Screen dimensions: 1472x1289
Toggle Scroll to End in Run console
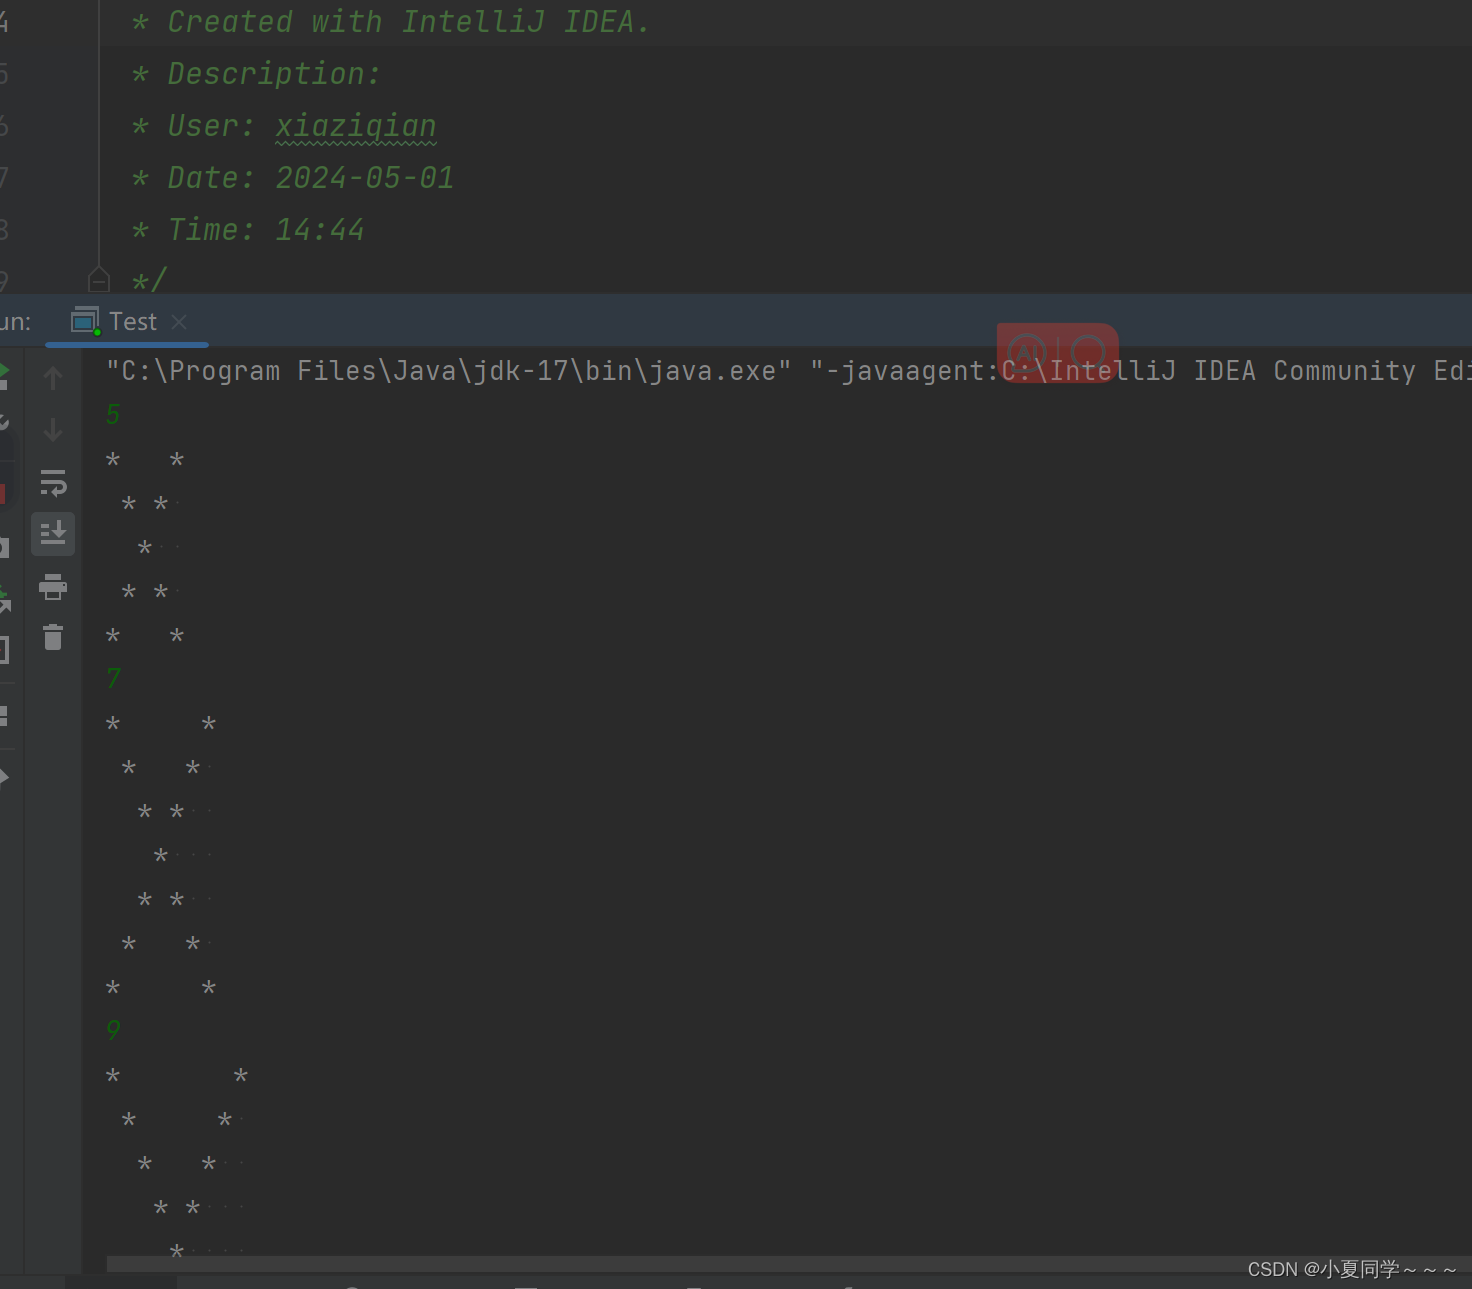pyautogui.click(x=53, y=534)
